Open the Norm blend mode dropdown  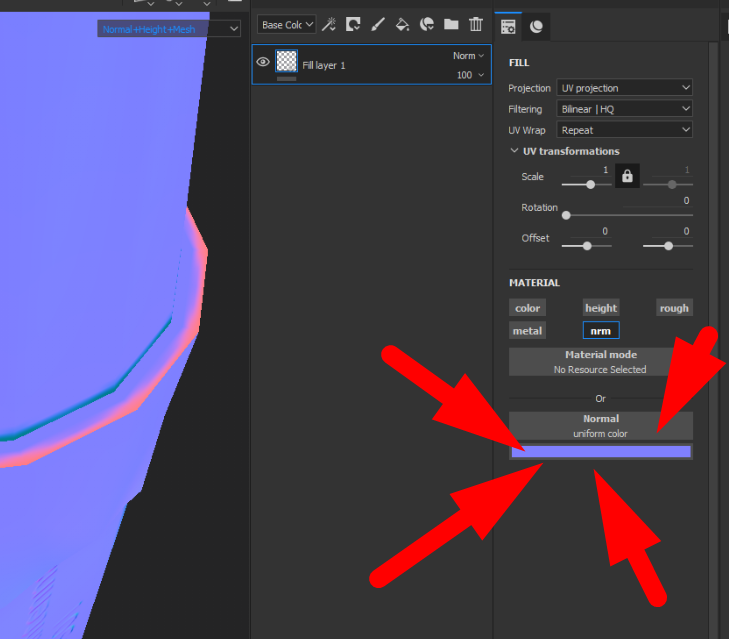(x=468, y=56)
